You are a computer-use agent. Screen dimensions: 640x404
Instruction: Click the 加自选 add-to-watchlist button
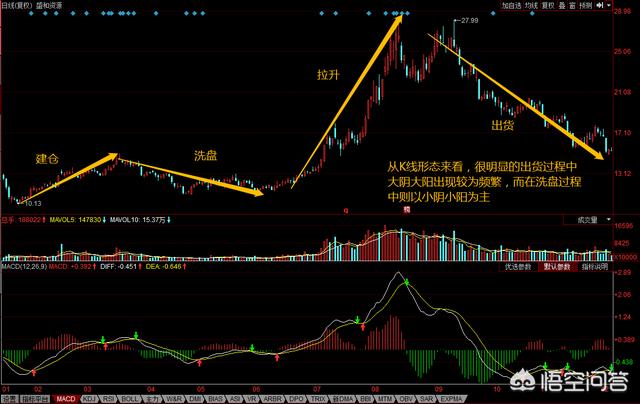511,5
